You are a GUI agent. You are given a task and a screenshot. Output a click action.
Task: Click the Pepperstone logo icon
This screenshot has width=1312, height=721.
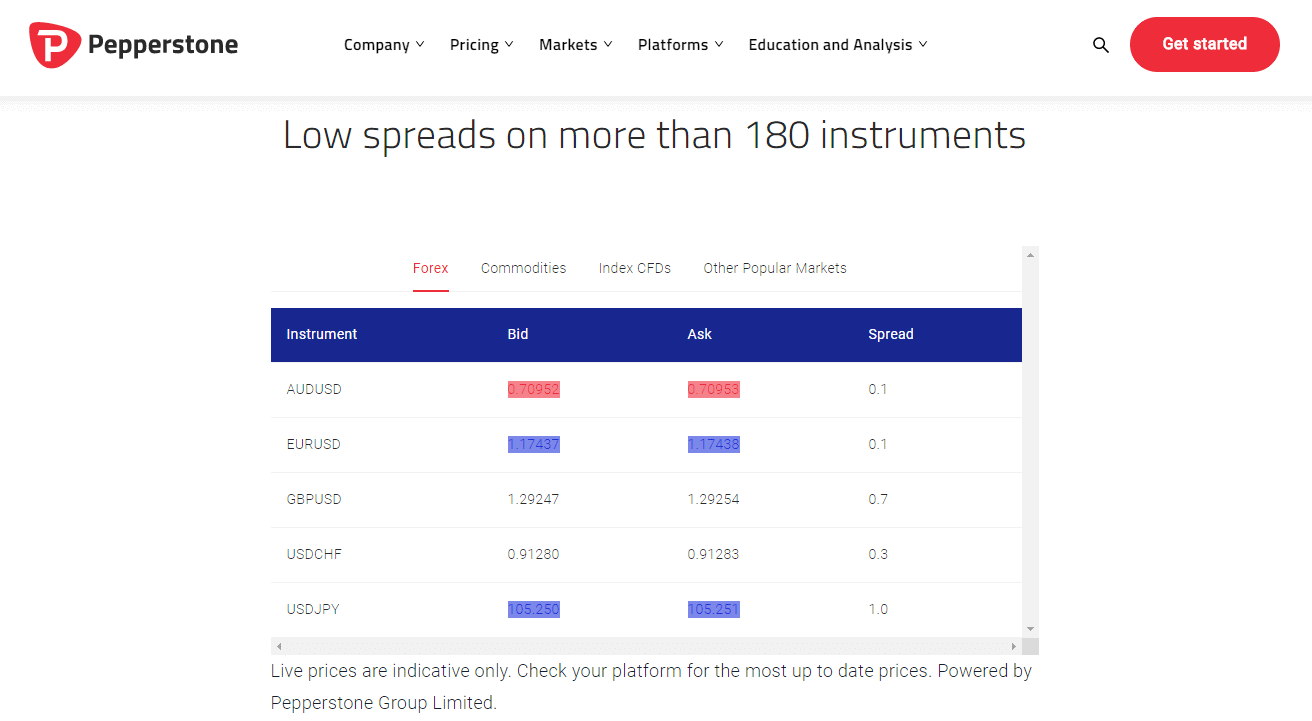point(55,45)
